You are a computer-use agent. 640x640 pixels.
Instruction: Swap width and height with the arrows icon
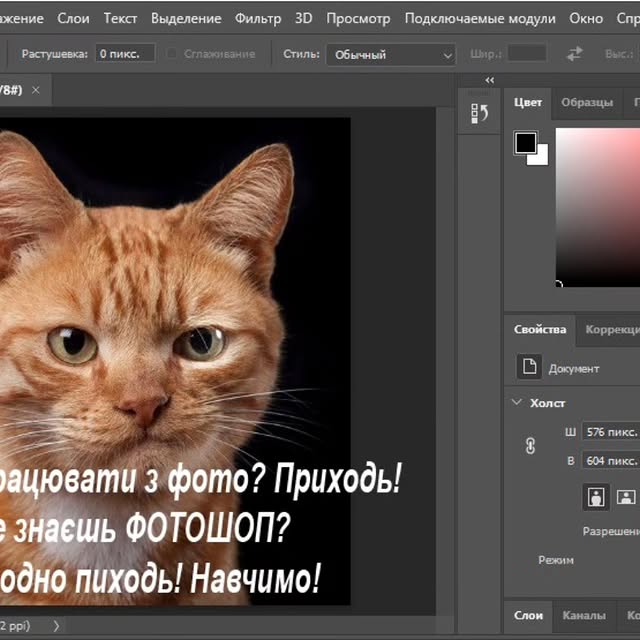(x=575, y=53)
